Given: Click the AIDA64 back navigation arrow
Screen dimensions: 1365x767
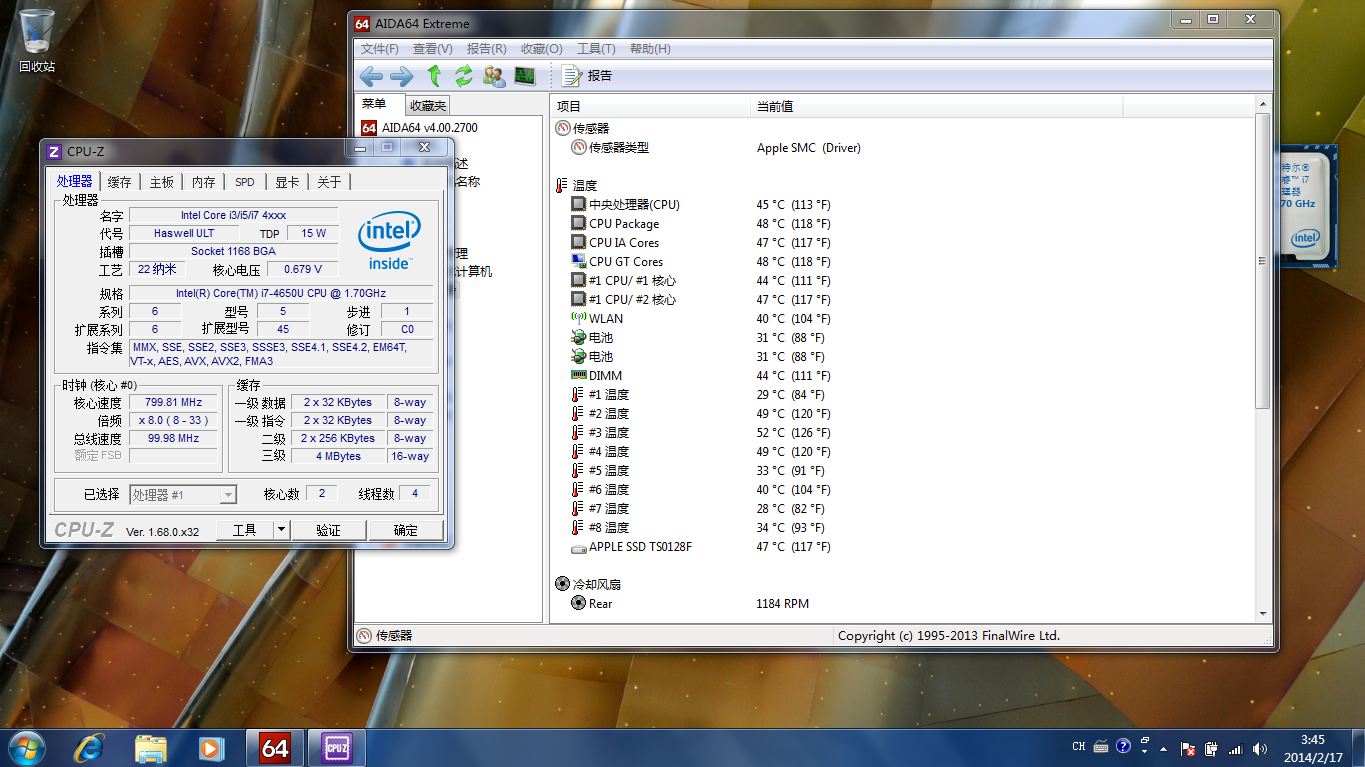Looking at the screenshot, I should (x=371, y=76).
